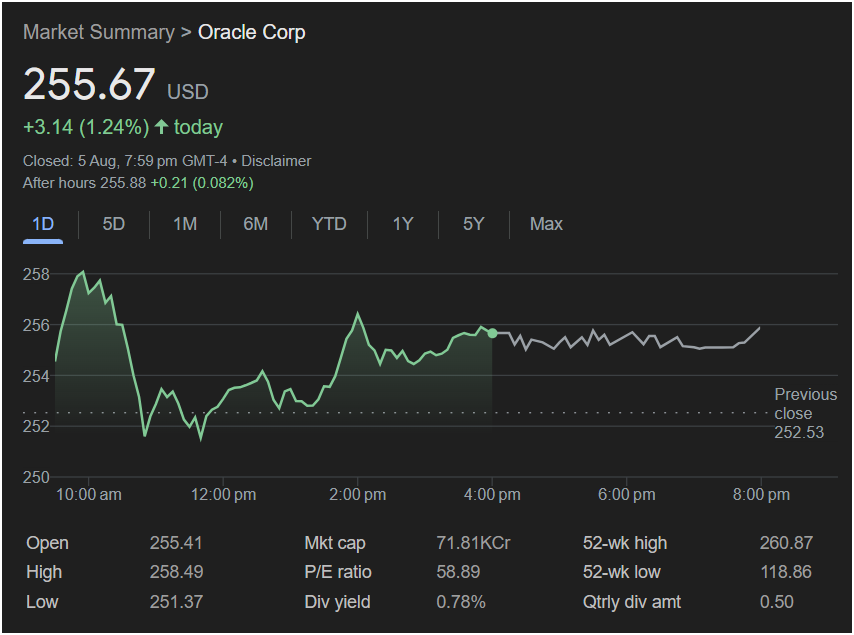The image size is (854, 635).
Task: Click the Qtrly div amt label
Action: click(x=632, y=602)
